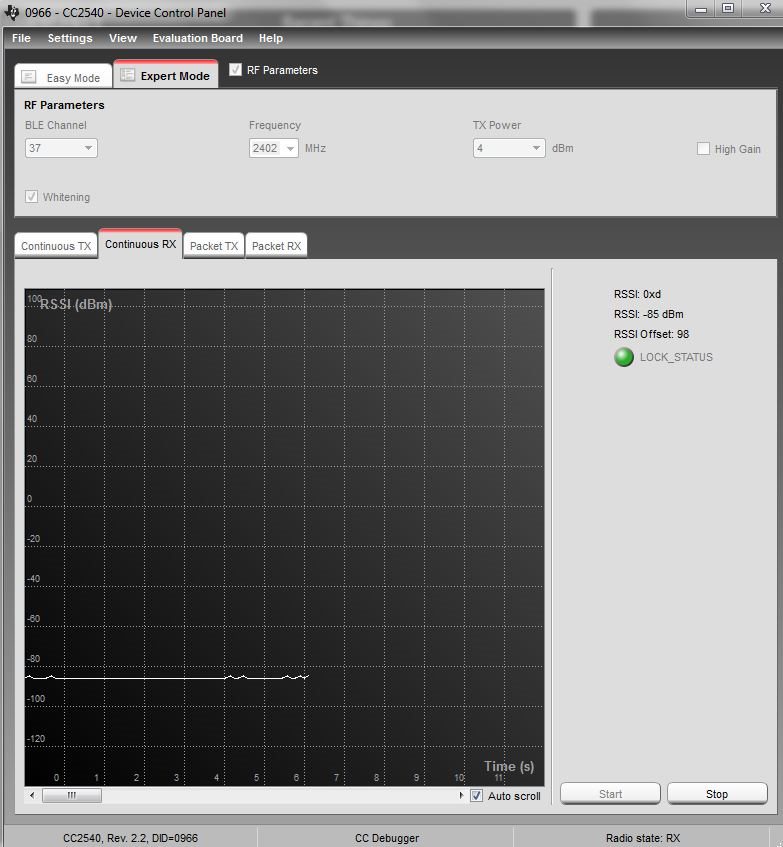Click the CC Debugger status text
783x847 pixels.
pos(387,838)
